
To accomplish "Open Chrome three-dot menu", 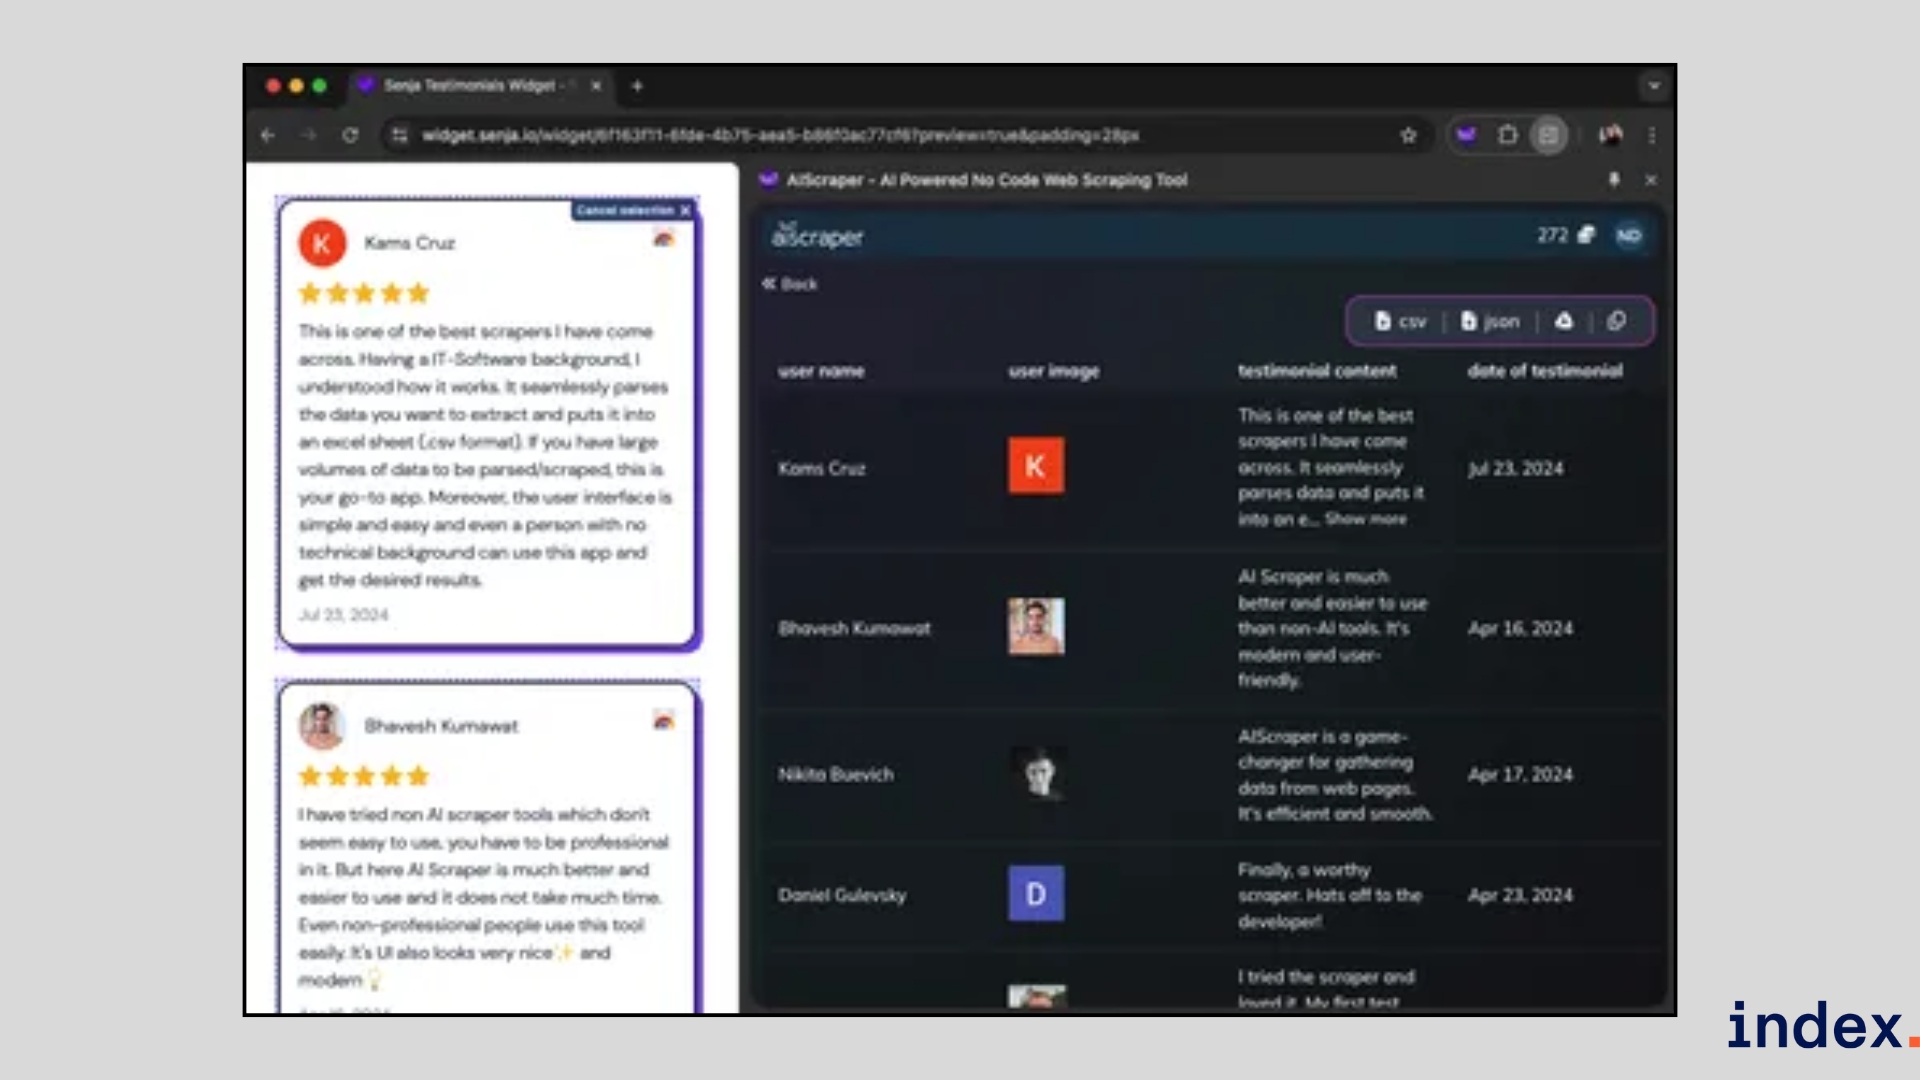I will [1652, 135].
